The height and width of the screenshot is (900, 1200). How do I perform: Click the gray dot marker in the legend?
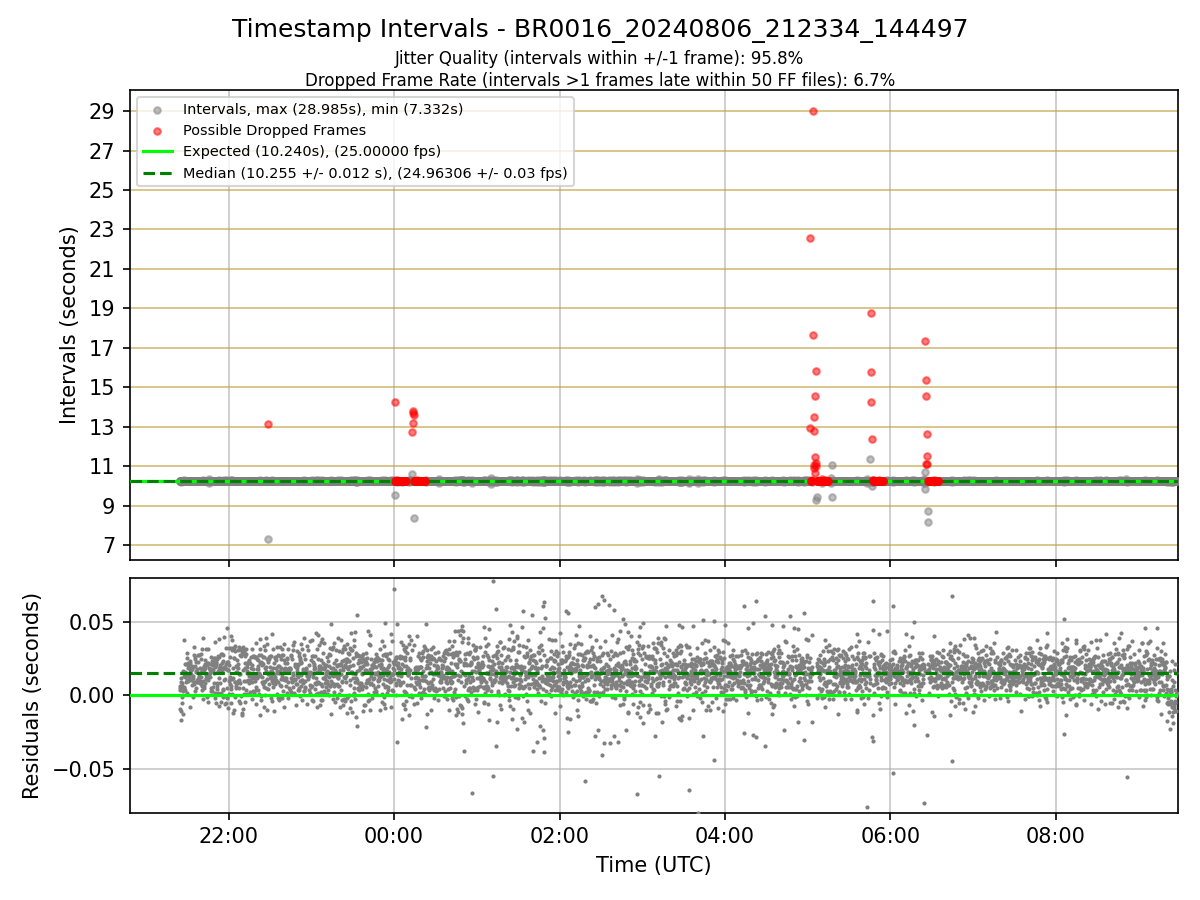[157, 109]
